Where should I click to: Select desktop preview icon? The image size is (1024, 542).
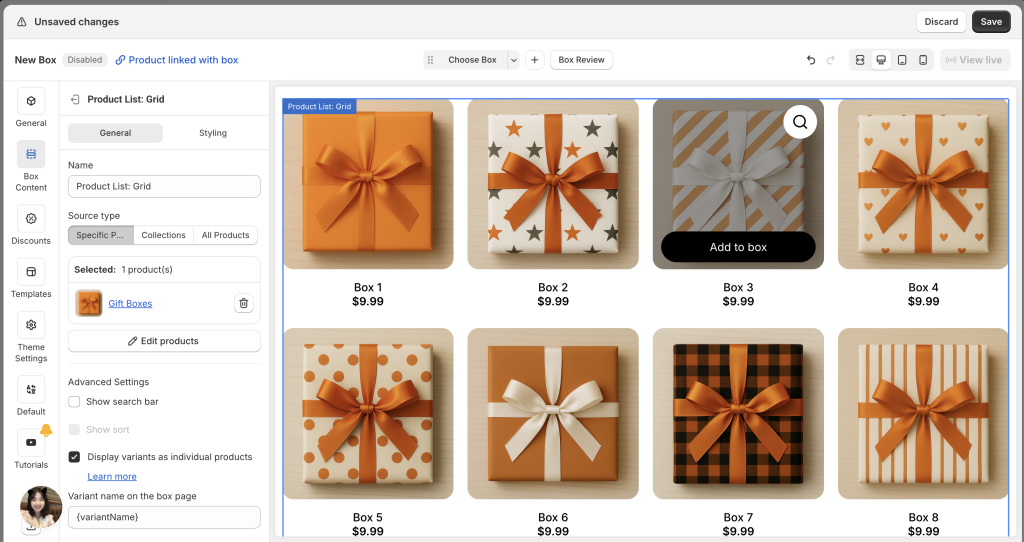[x=881, y=60]
